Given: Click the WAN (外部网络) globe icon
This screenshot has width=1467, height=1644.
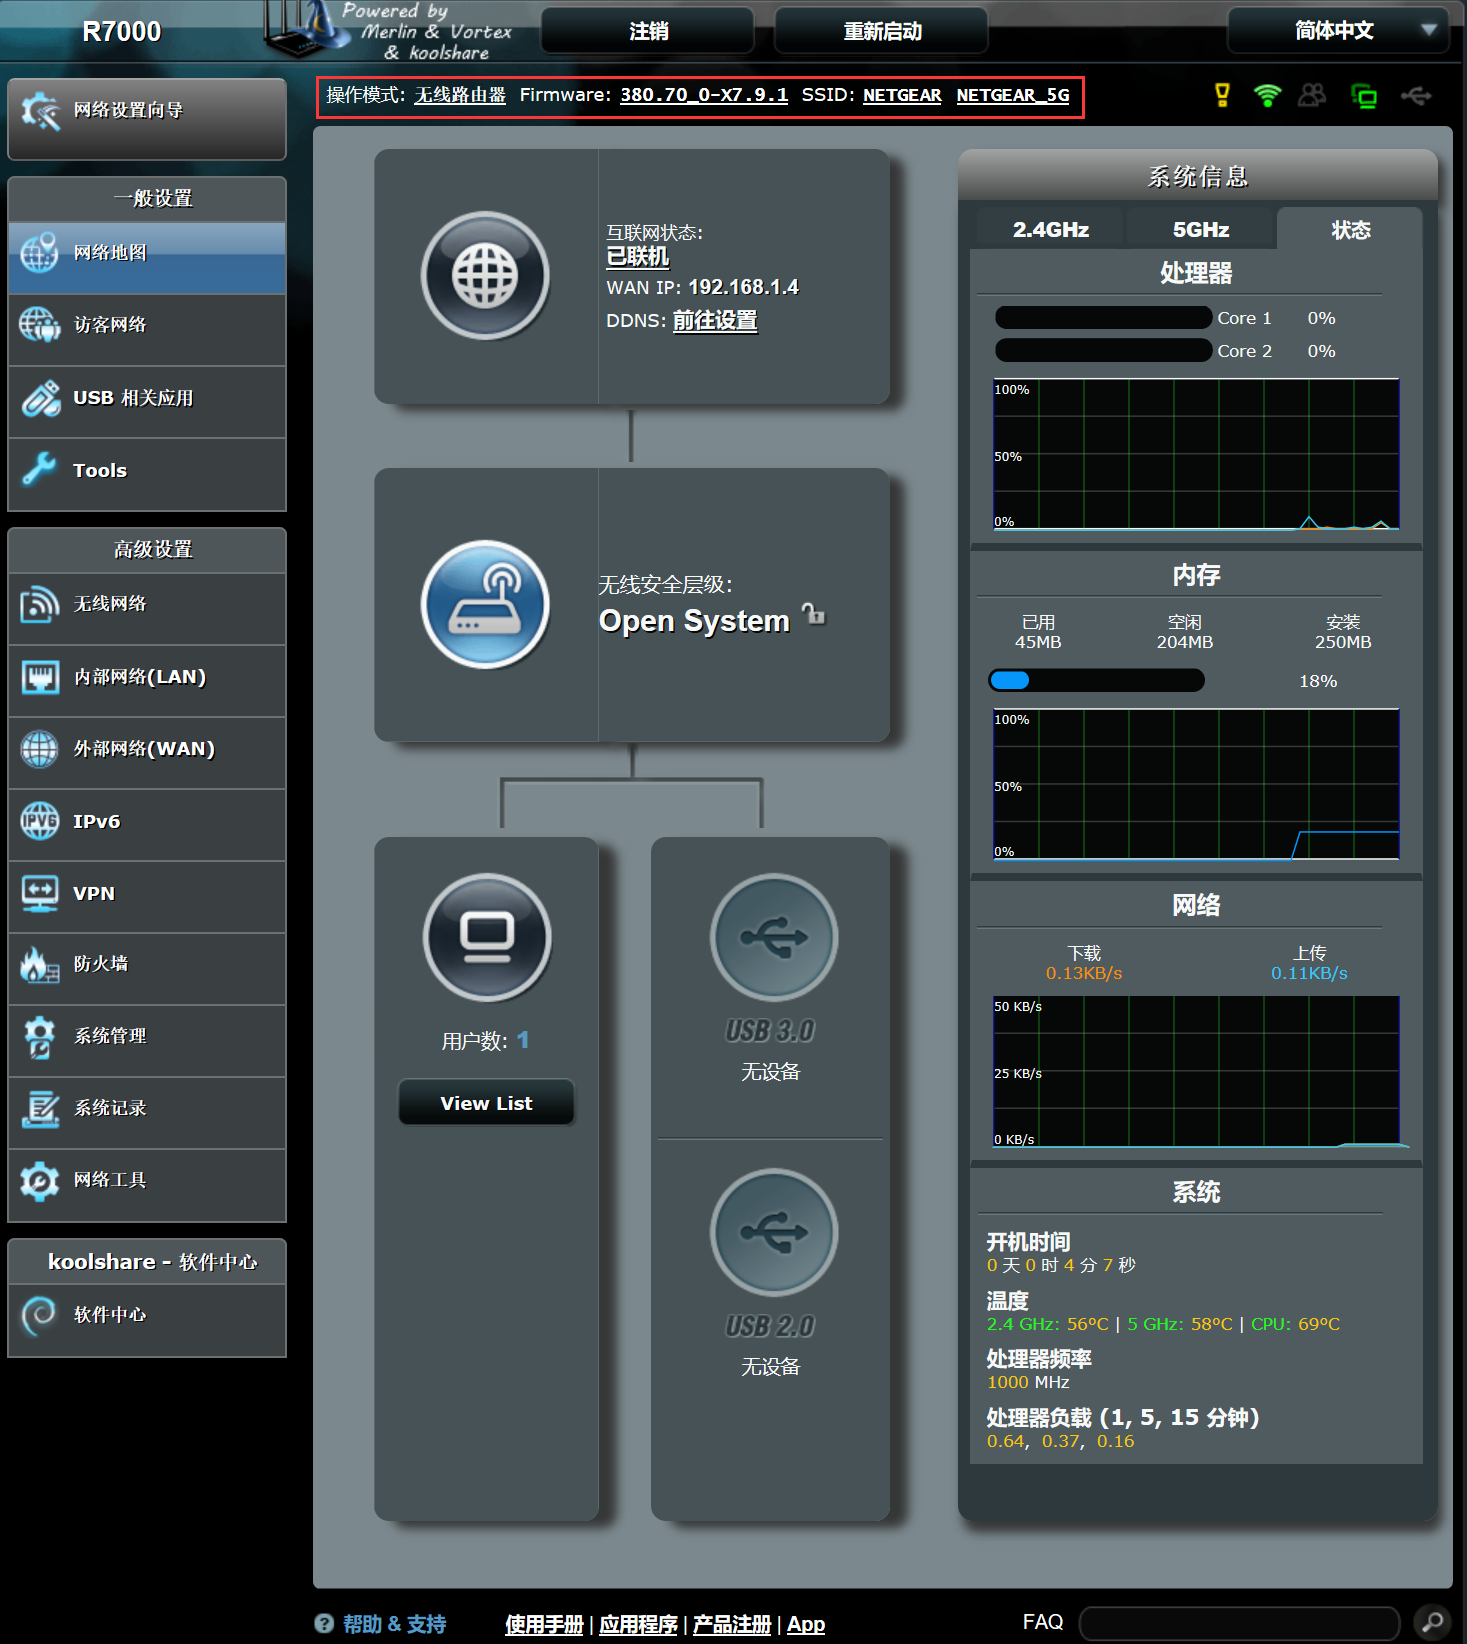Looking at the screenshot, I should 40,748.
